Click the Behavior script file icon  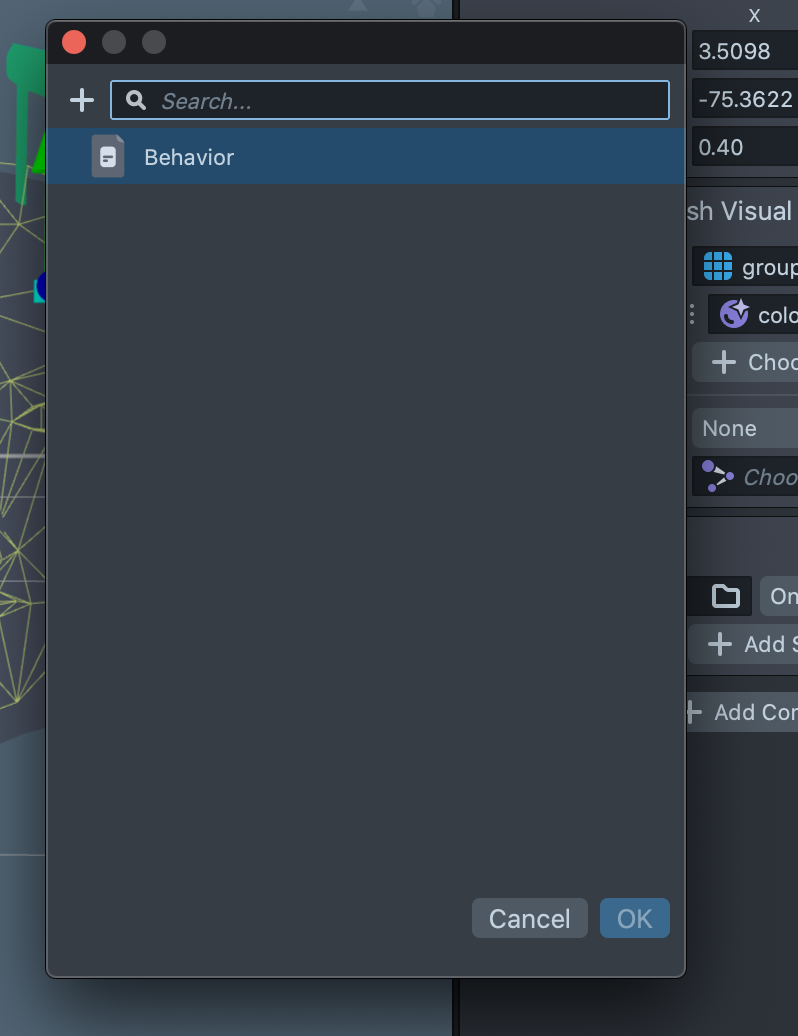pyautogui.click(x=108, y=157)
